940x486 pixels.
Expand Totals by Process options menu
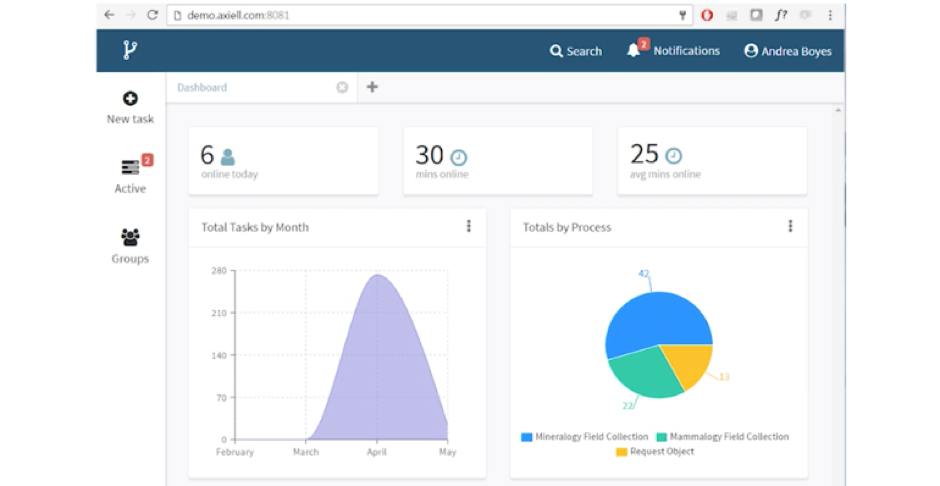[x=790, y=227]
